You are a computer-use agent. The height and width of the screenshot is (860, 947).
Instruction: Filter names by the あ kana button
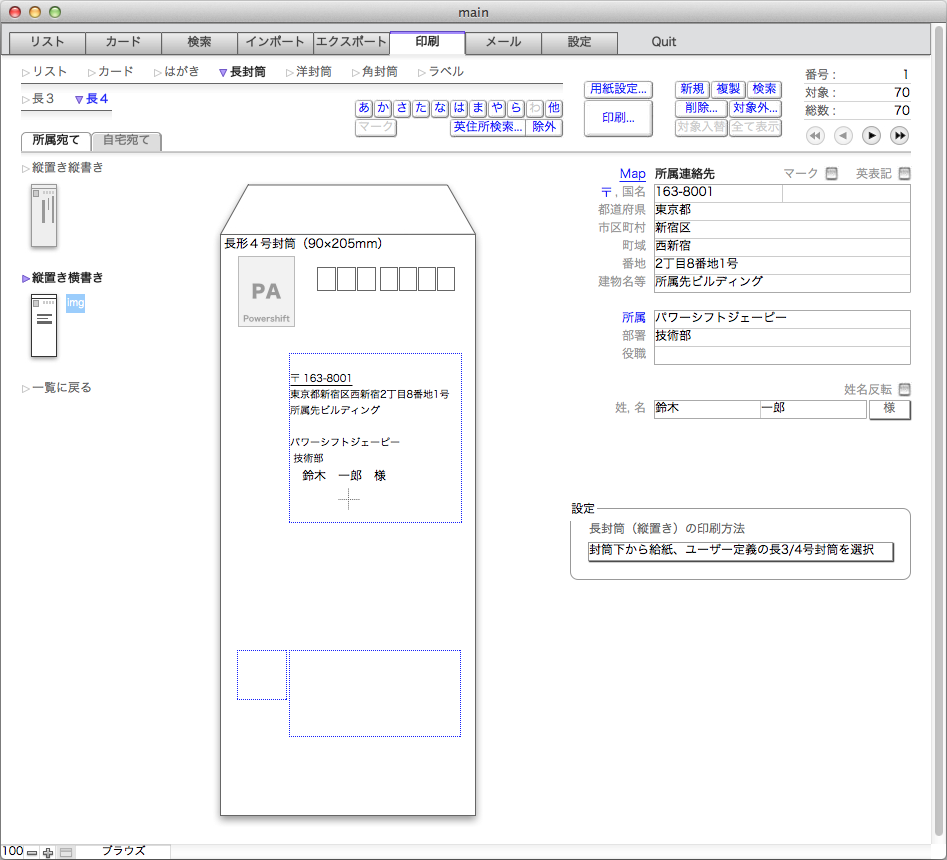364,108
